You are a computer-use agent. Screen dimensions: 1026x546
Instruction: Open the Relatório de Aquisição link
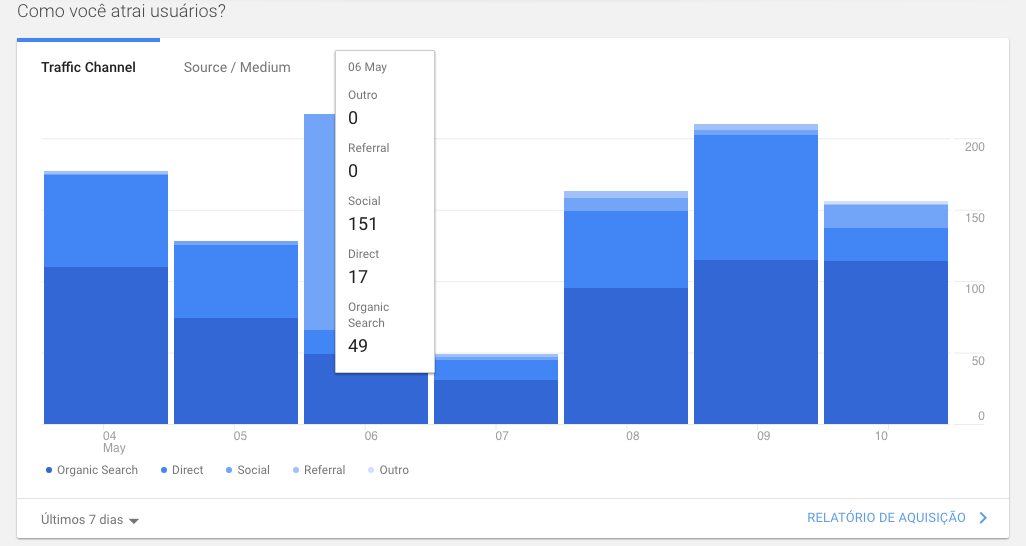click(886, 518)
